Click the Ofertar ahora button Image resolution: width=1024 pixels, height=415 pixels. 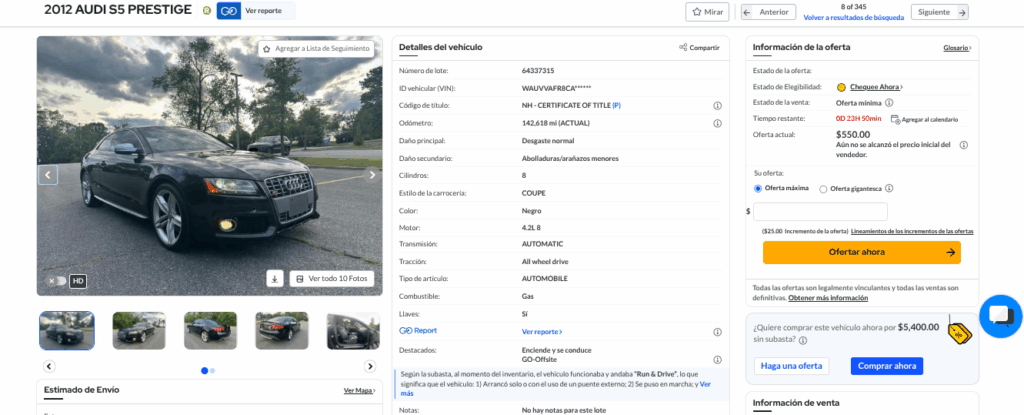[861, 252]
